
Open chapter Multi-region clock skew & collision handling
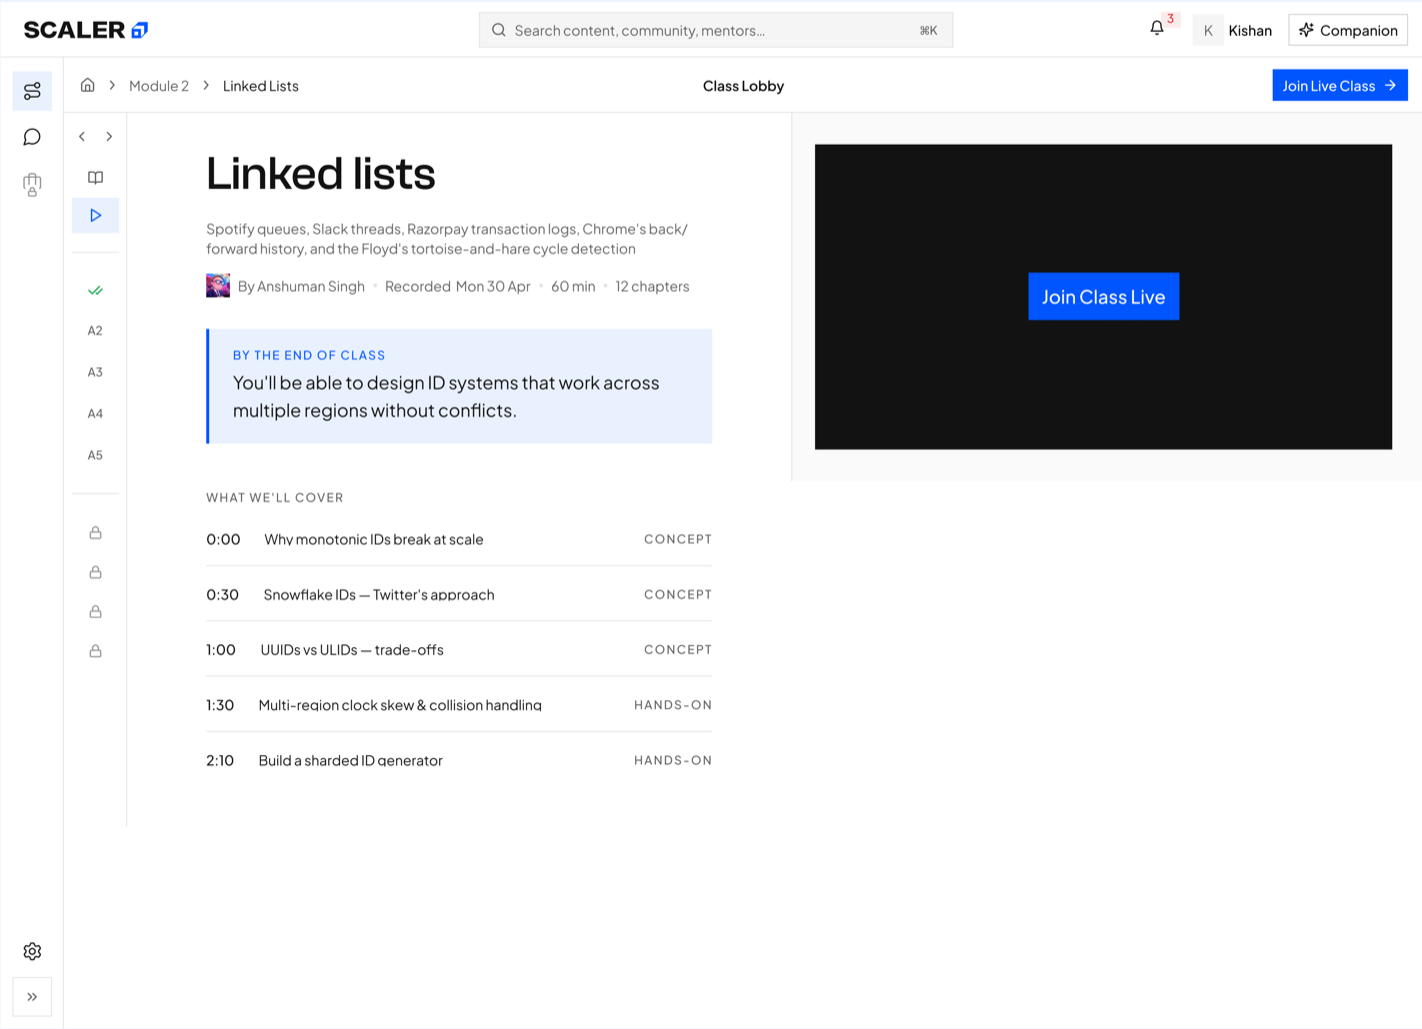pyautogui.click(x=459, y=705)
